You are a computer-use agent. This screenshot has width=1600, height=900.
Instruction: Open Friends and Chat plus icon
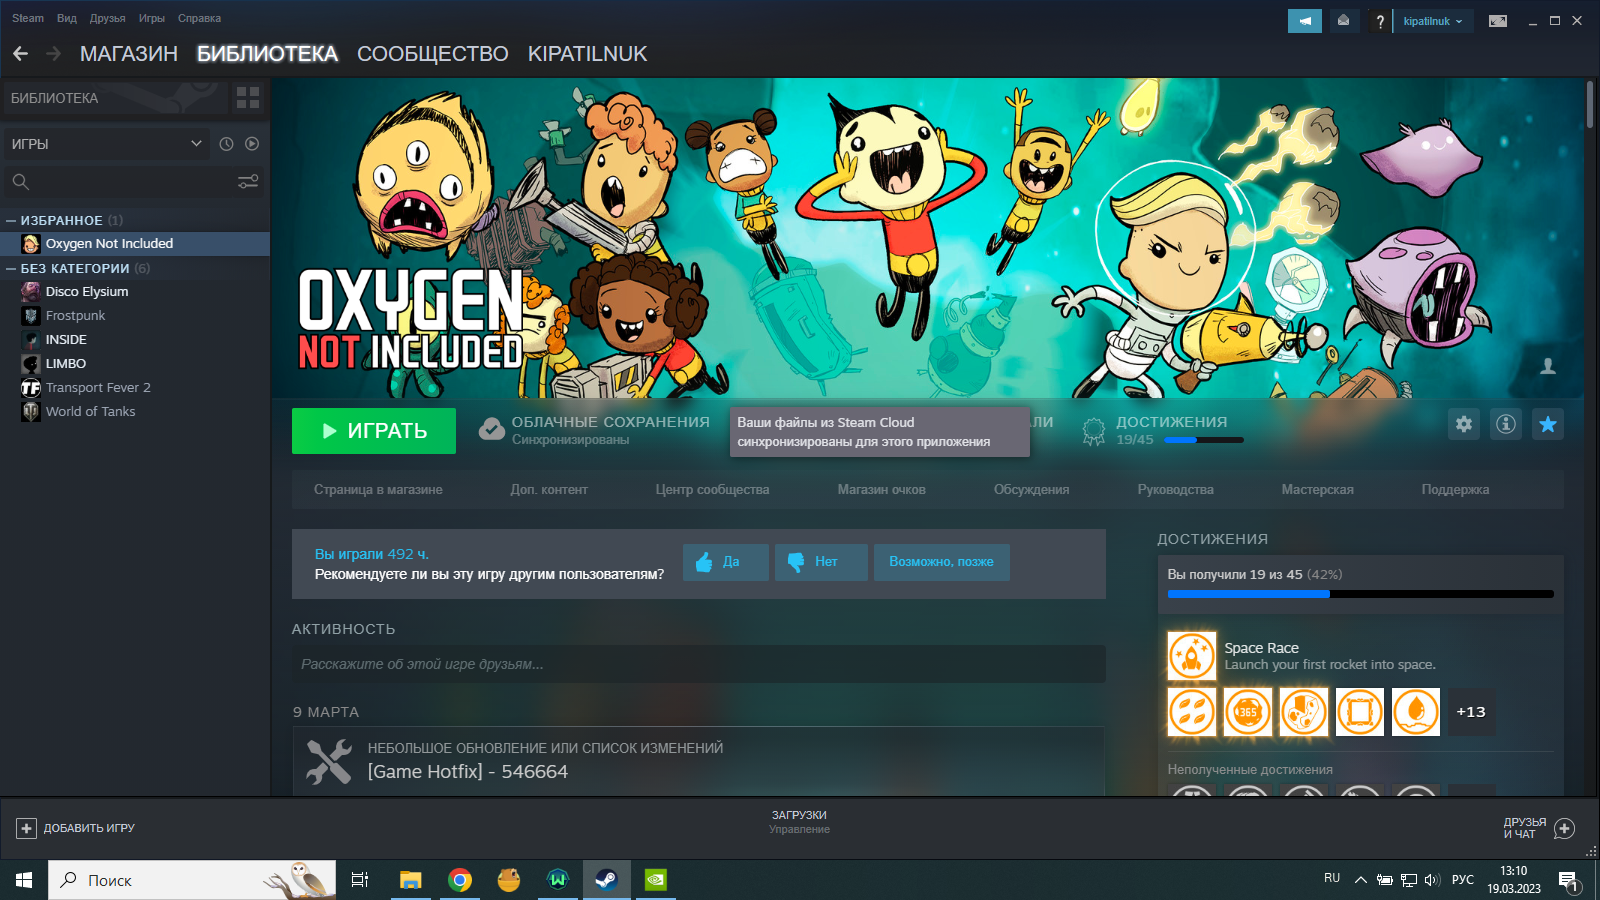point(1565,828)
